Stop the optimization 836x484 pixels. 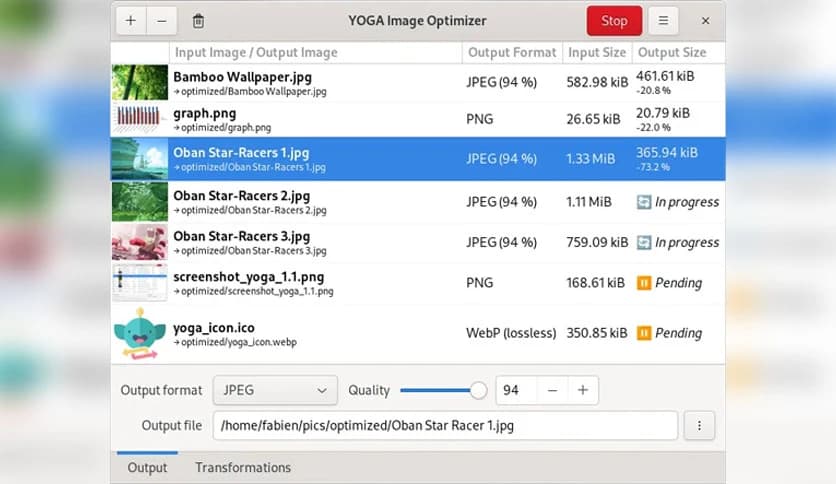tap(614, 21)
